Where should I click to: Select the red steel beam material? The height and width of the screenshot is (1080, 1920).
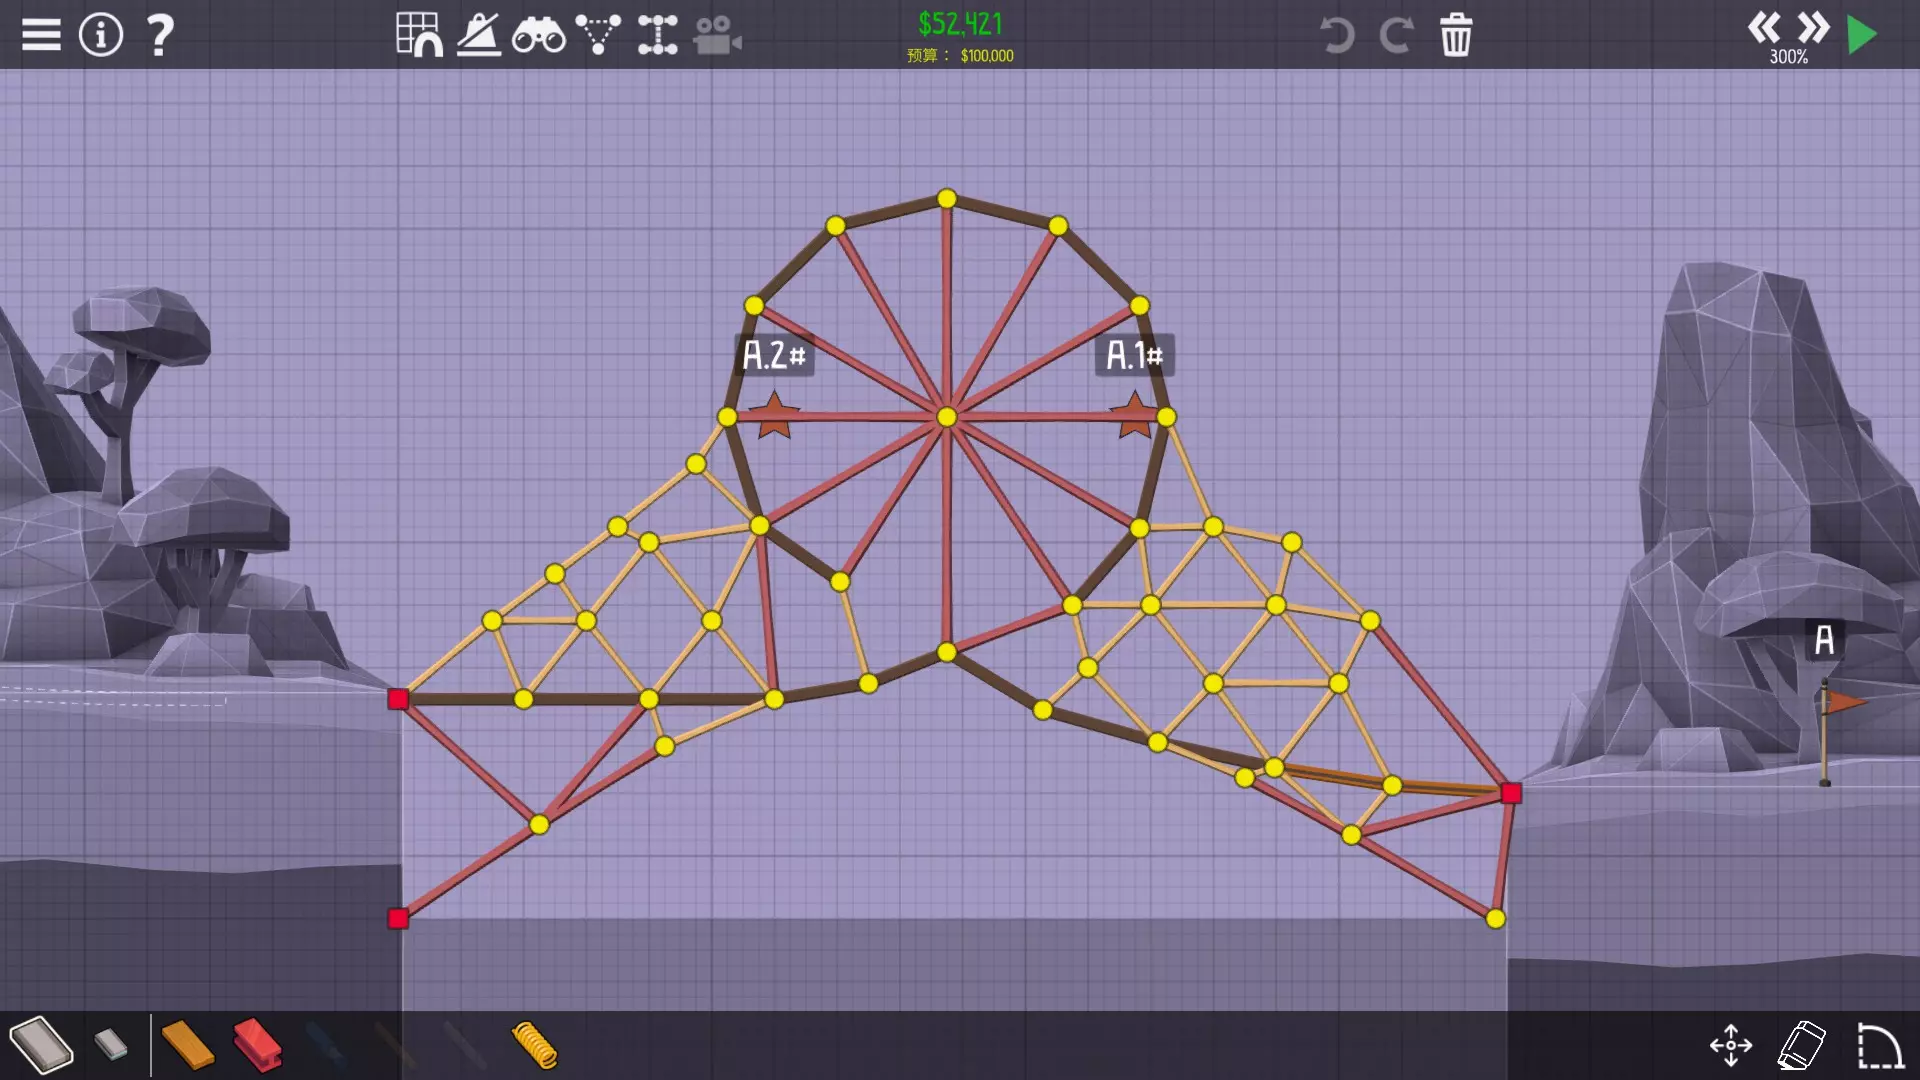pyautogui.click(x=258, y=1045)
